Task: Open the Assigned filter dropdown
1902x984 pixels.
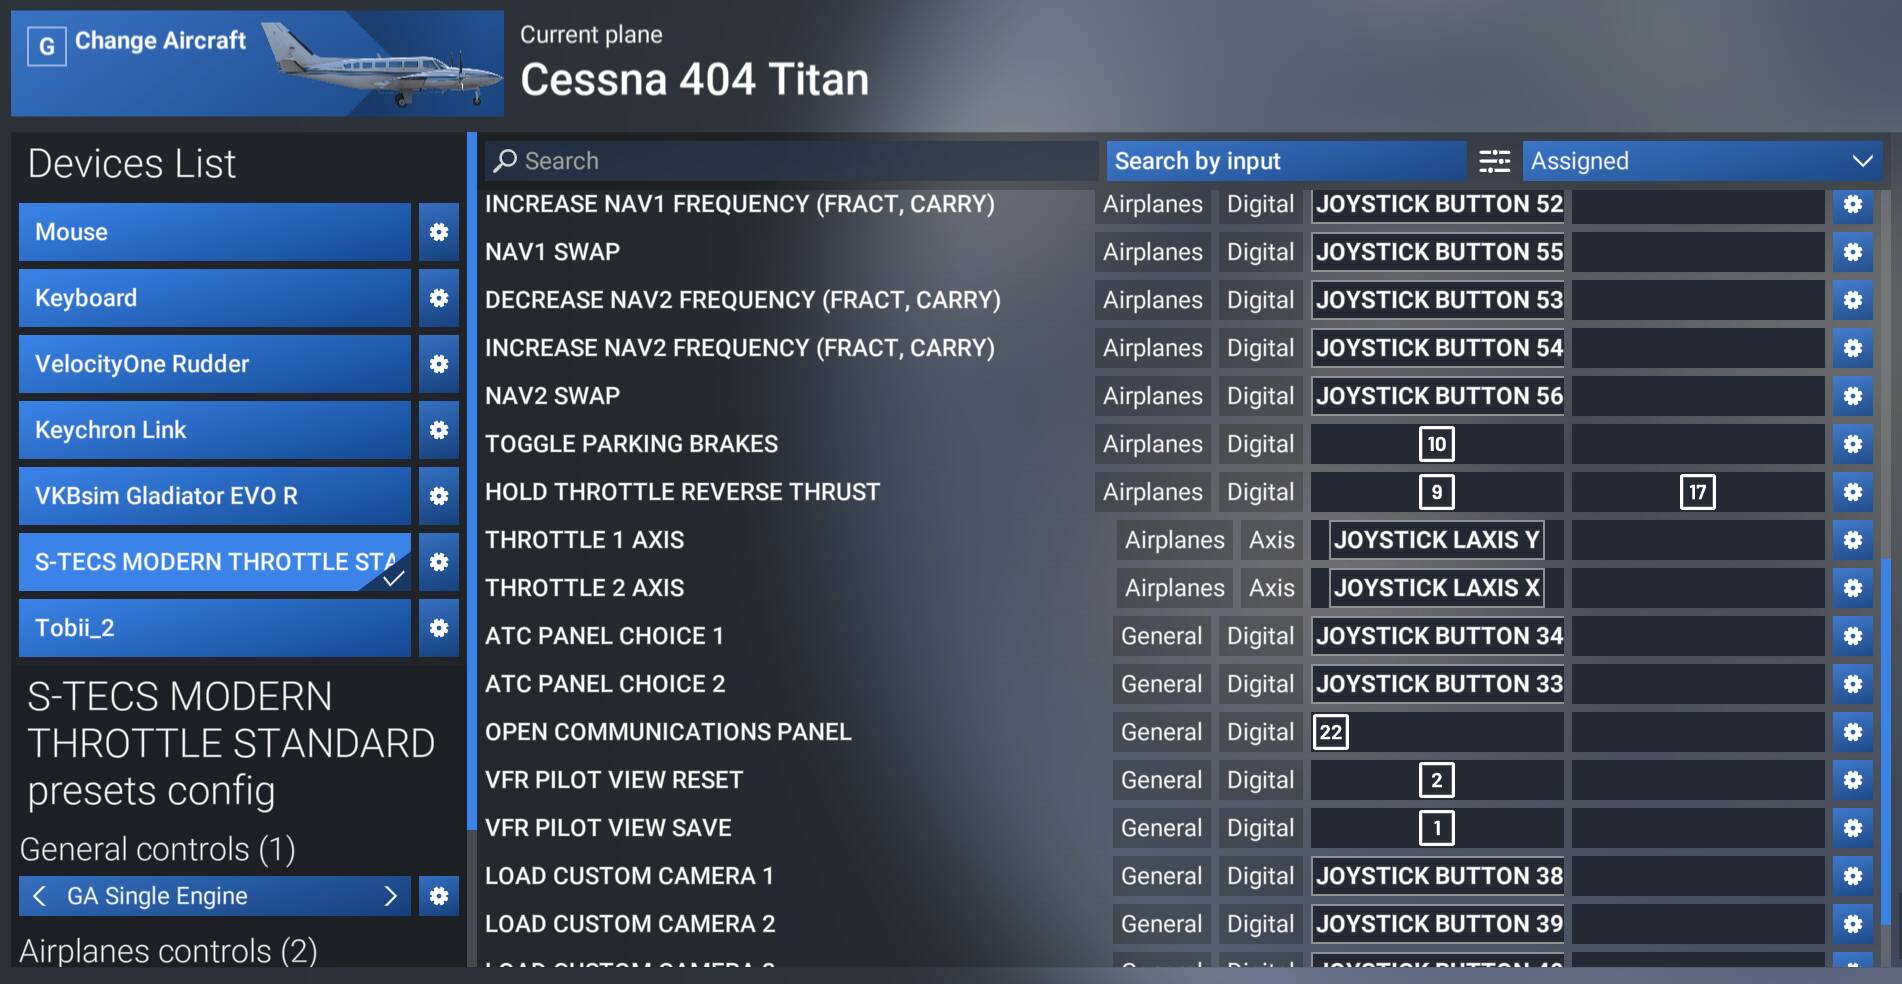Action: [1701, 161]
